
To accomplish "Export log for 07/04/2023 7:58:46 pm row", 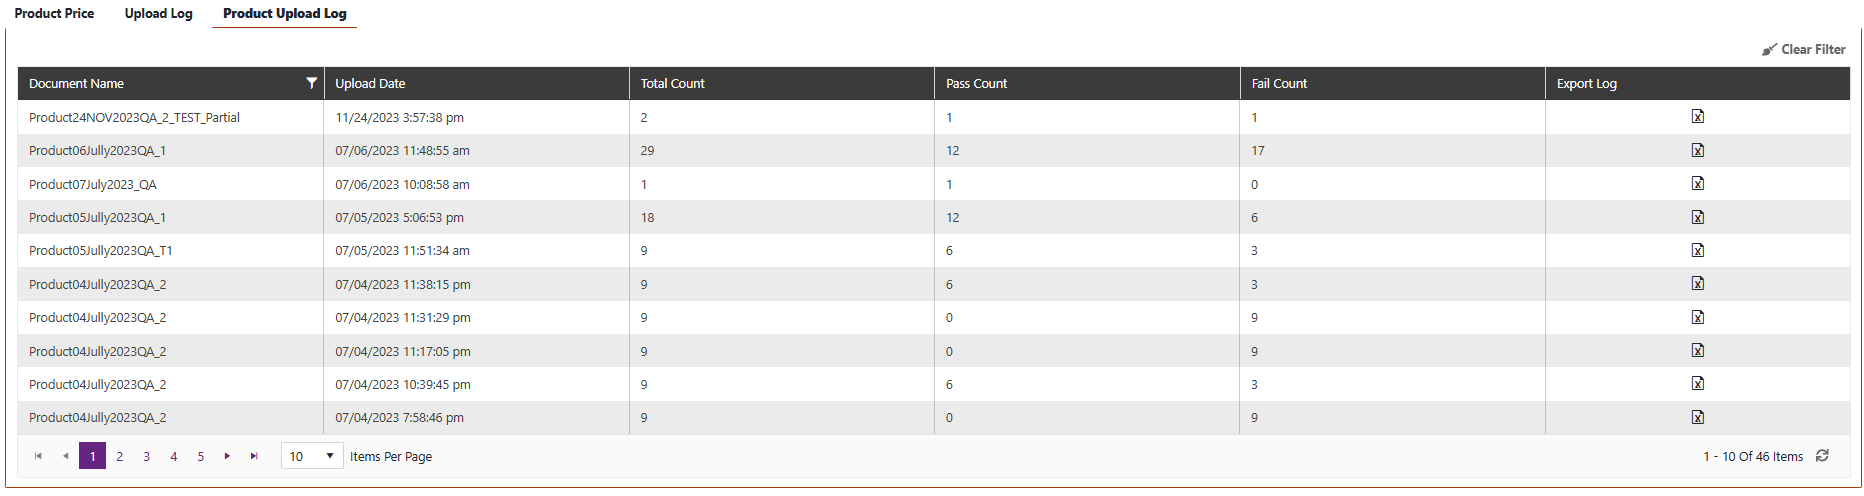I will (1697, 418).
